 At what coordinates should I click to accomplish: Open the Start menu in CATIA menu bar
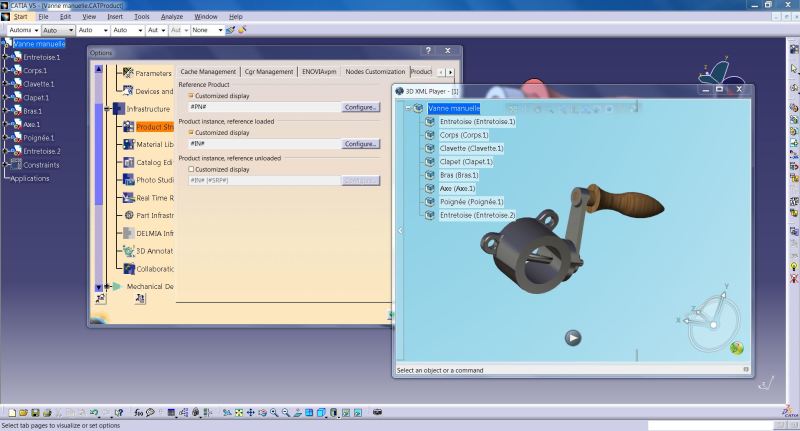[20, 16]
